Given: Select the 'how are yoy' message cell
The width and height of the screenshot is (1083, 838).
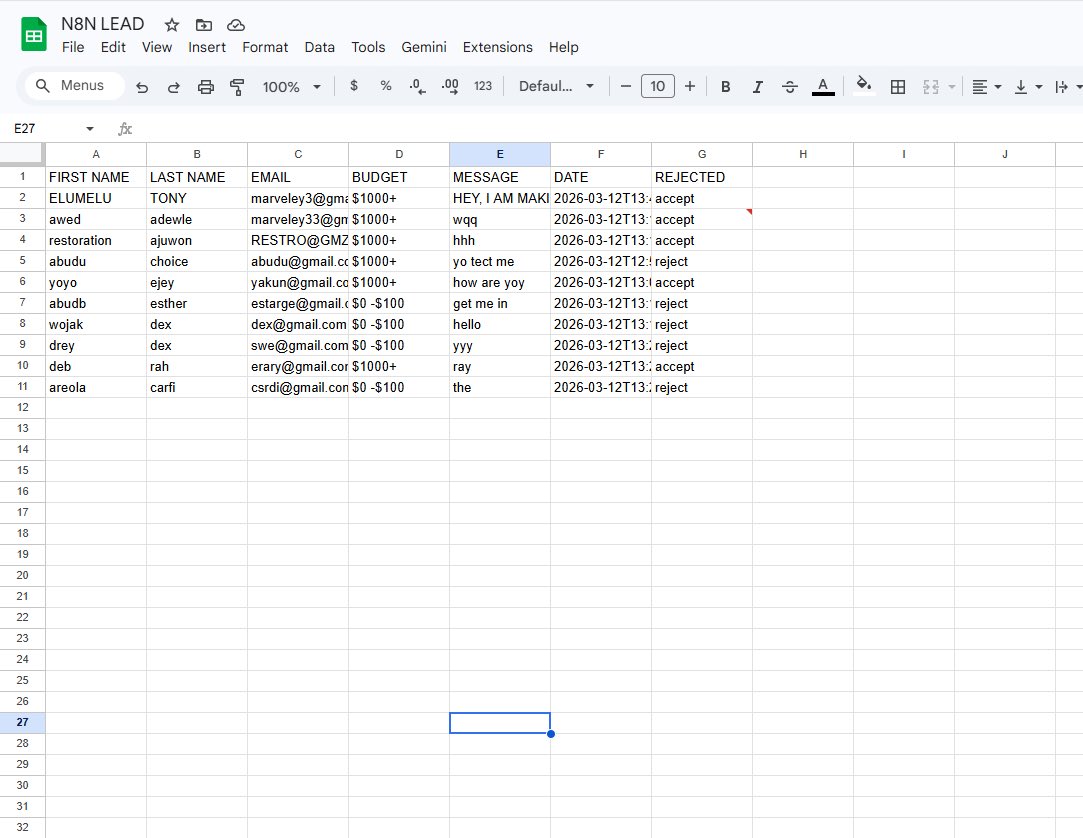Looking at the screenshot, I should (x=500, y=282).
